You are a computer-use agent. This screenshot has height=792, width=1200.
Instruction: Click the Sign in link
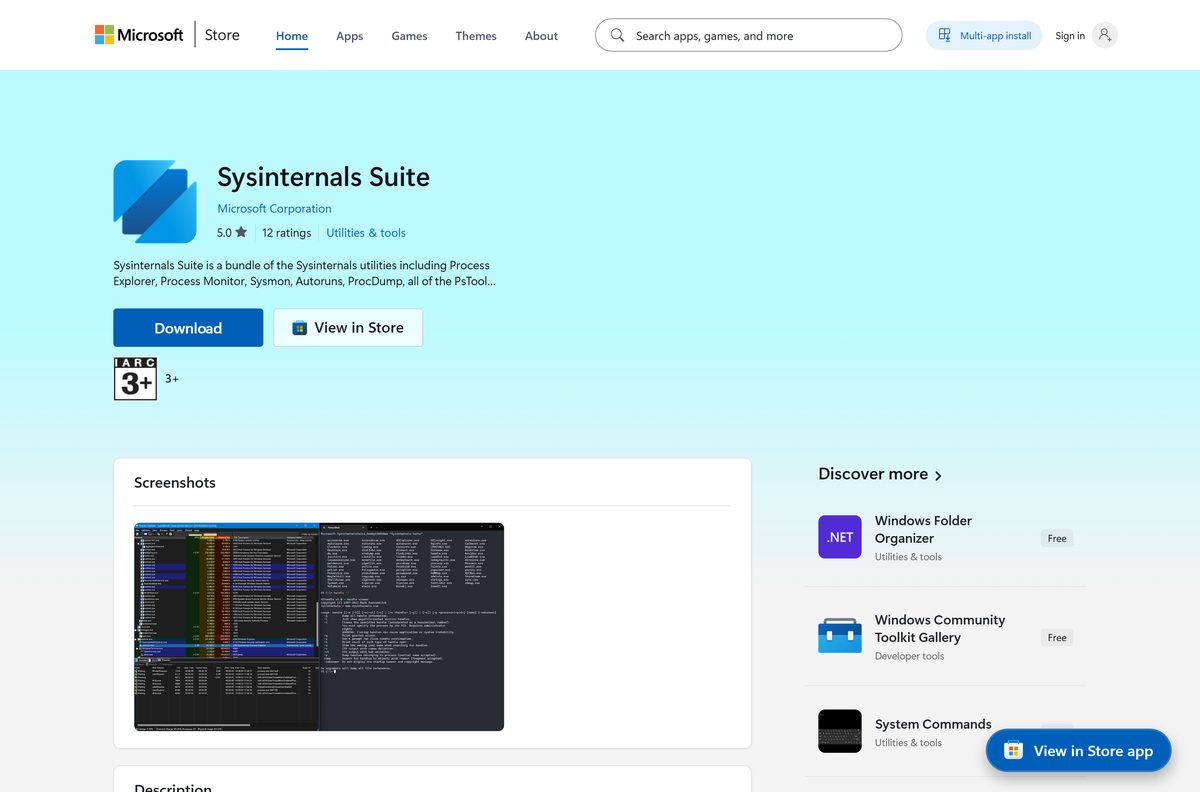pos(1070,36)
